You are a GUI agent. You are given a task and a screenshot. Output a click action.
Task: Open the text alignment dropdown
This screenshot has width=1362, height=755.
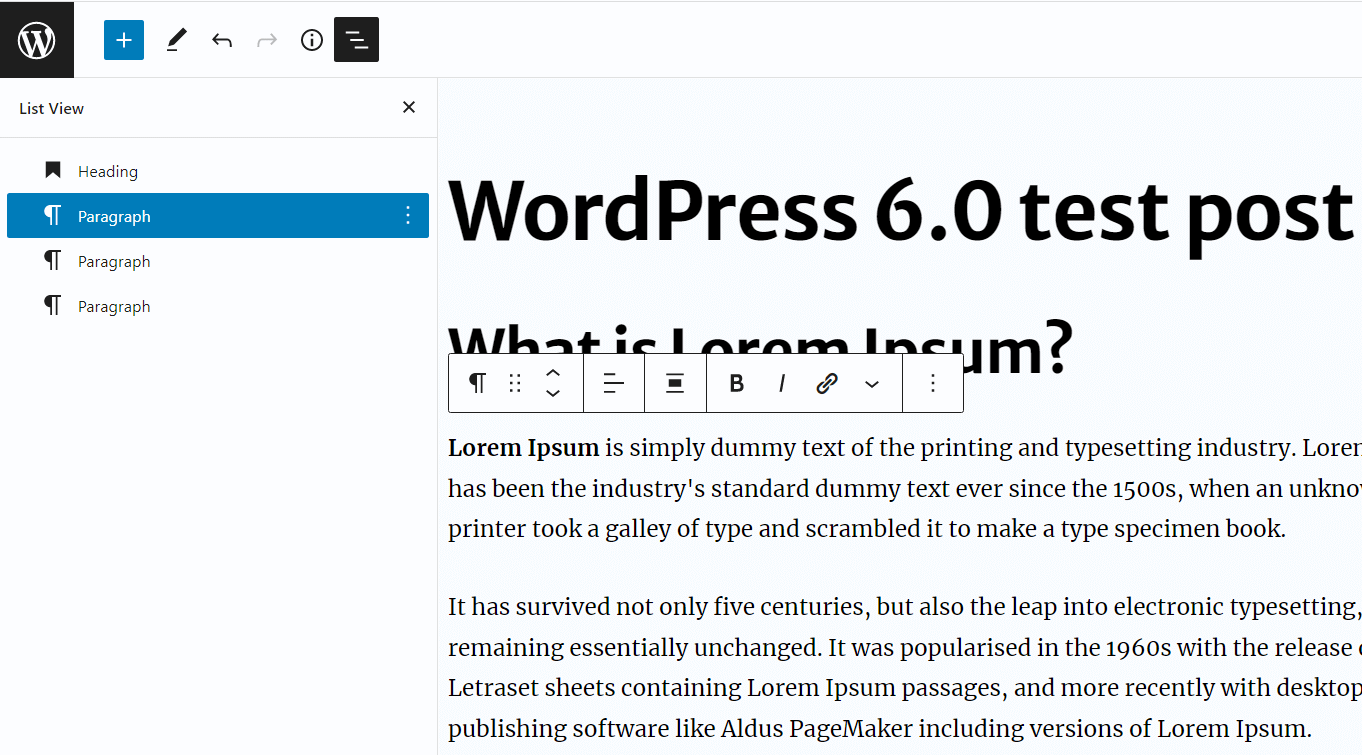(614, 383)
